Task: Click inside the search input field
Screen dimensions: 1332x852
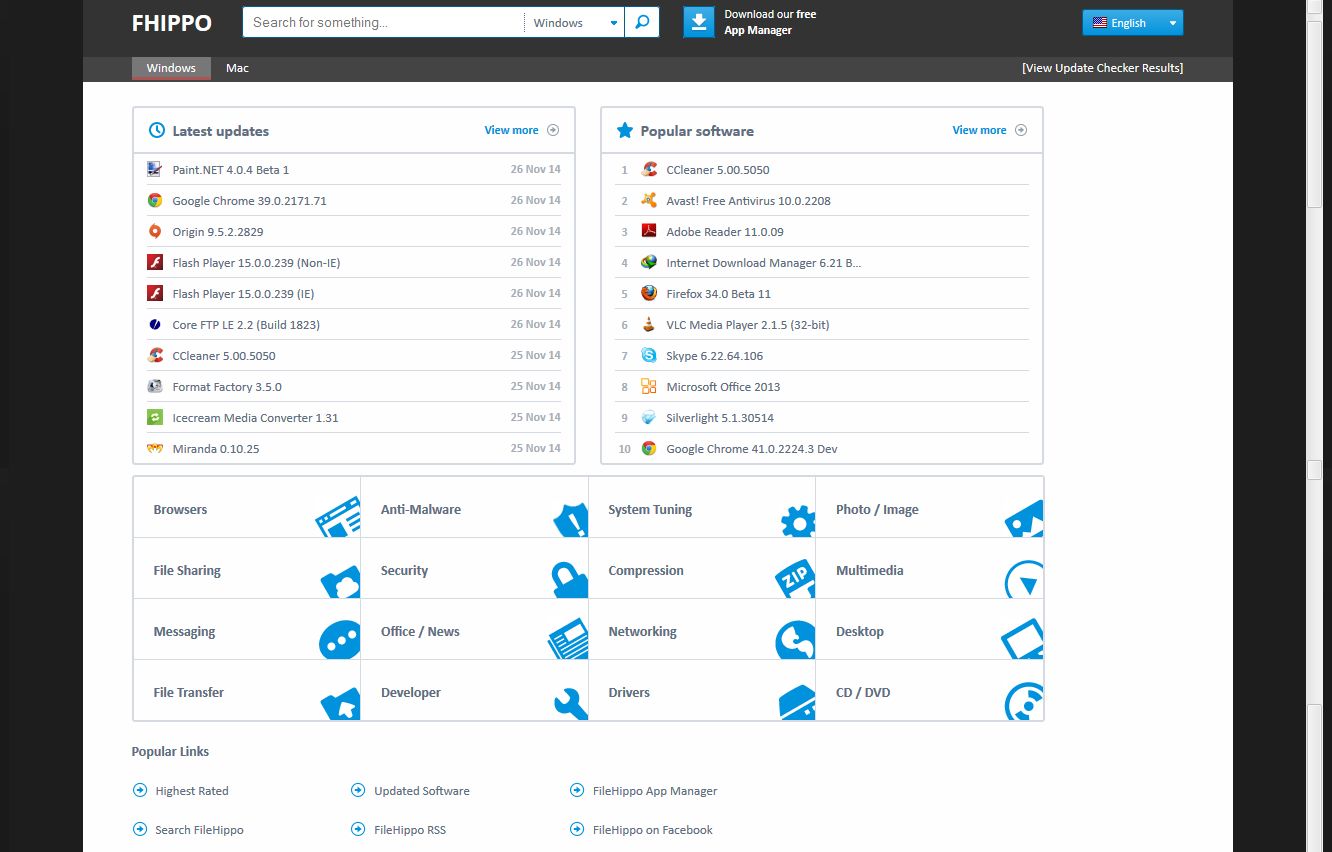Action: [380, 21]
